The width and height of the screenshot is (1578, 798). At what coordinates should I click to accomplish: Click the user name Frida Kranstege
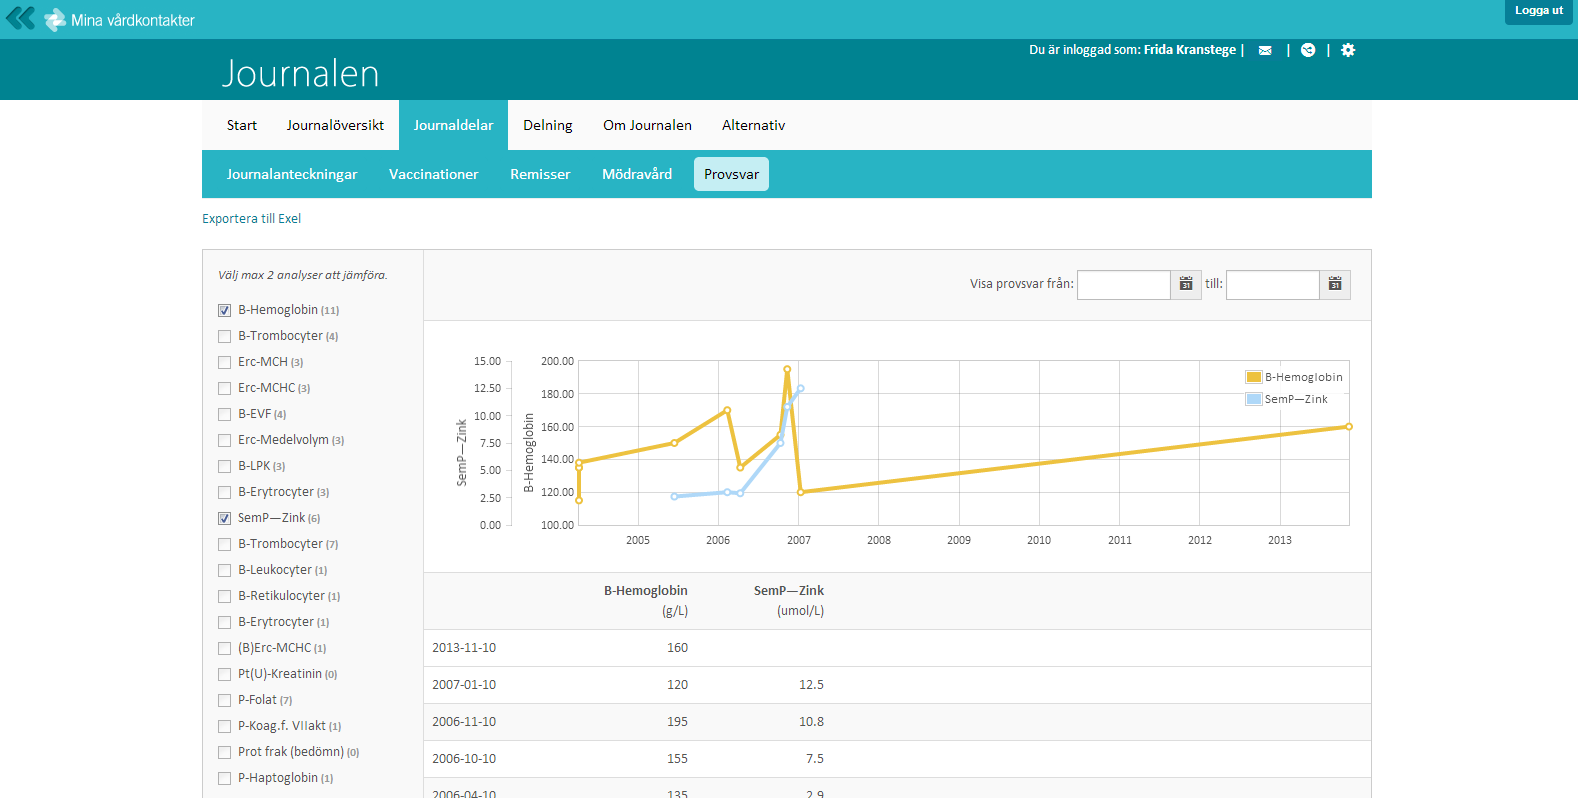[1190, 50]
